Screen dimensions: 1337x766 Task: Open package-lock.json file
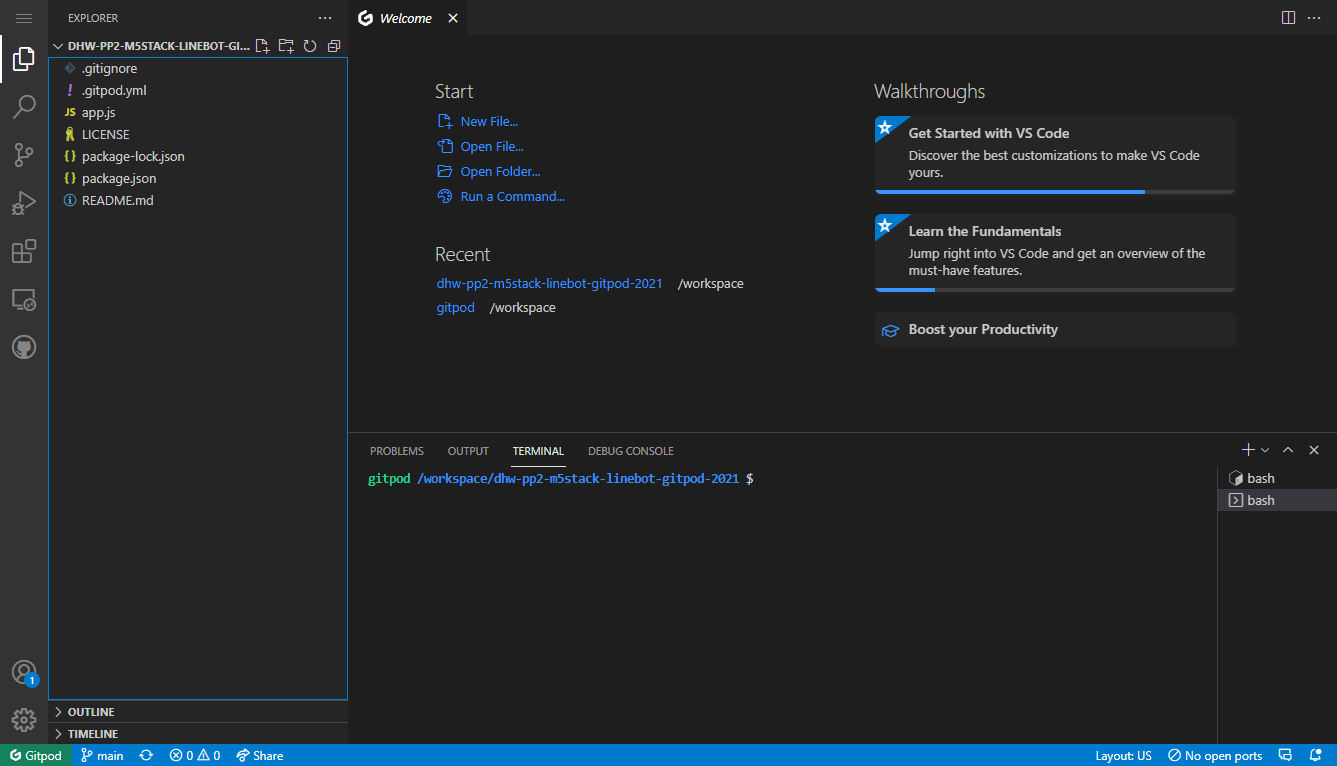[198, 156]
